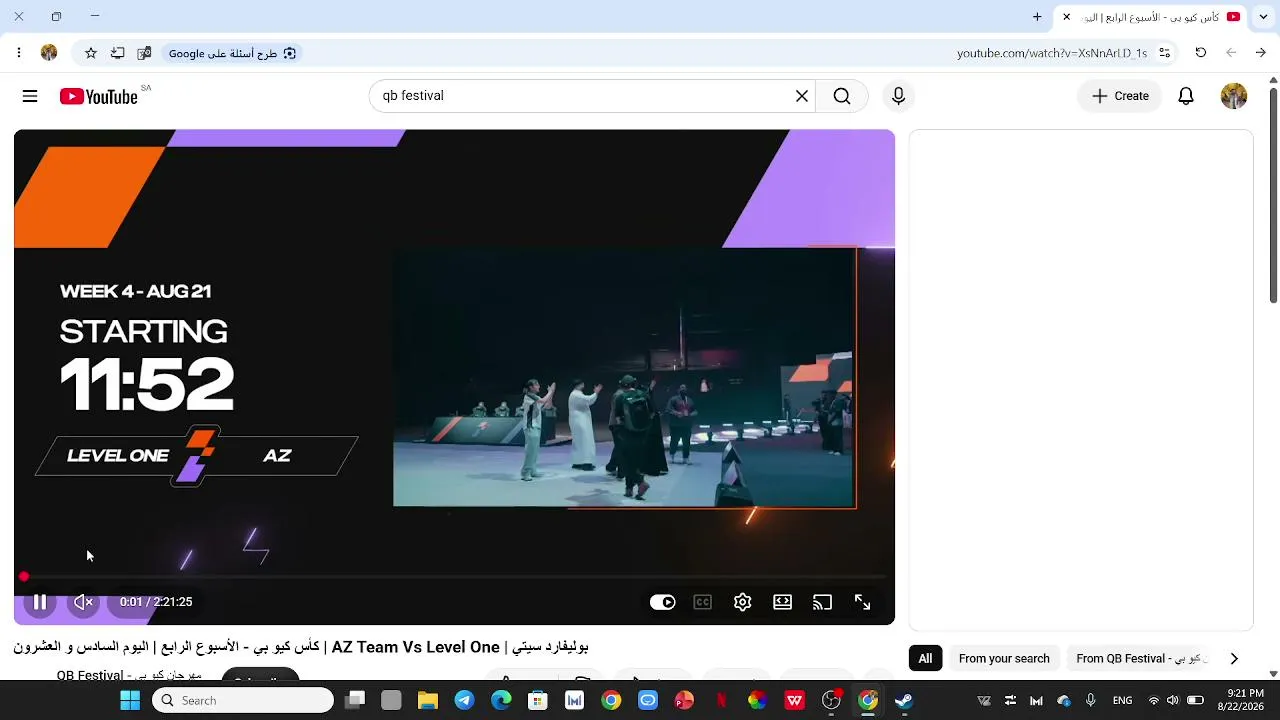The width and height of the screenshot is (1280, 720).
Task: Unmute the video with the speaker icon
Action: (84, 602)
